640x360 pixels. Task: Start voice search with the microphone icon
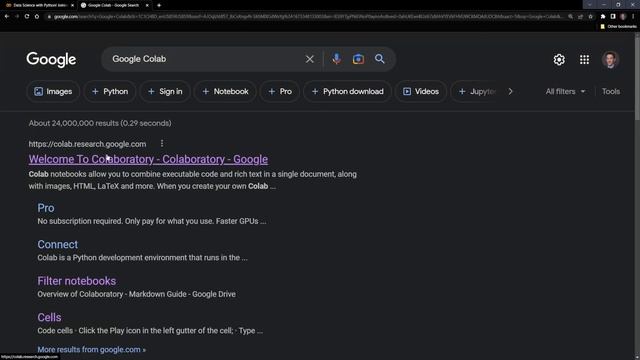pos(336,59)
